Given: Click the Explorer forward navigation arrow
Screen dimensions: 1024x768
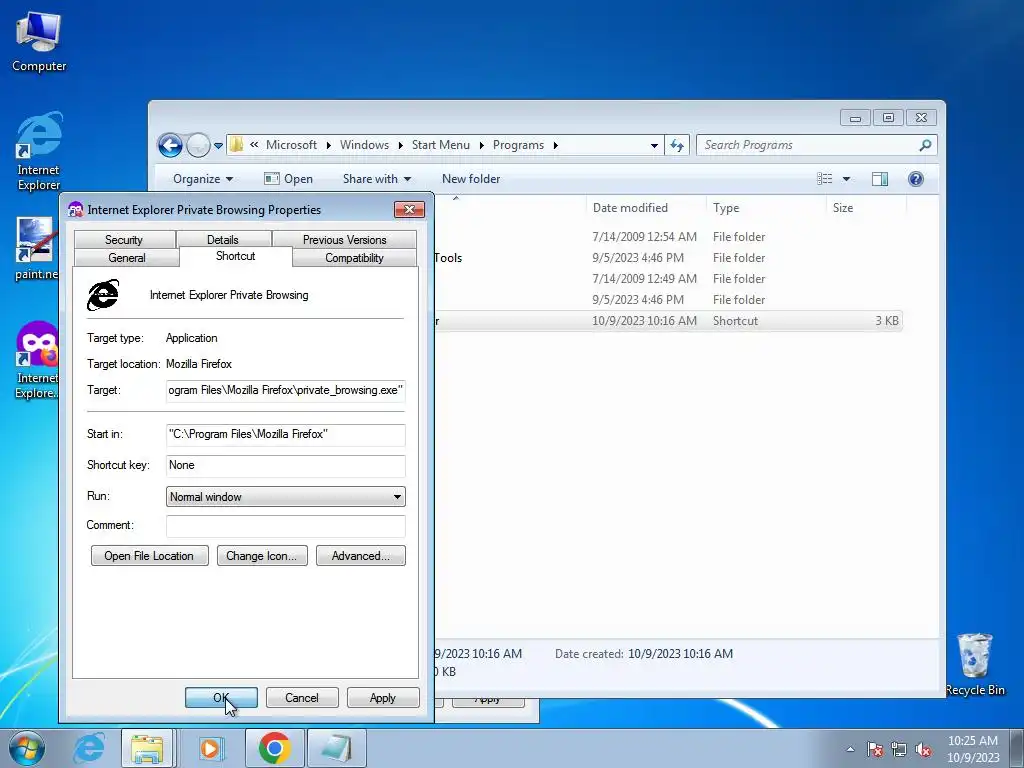Looking at the screenshot, I should click(x=198, y=145).
